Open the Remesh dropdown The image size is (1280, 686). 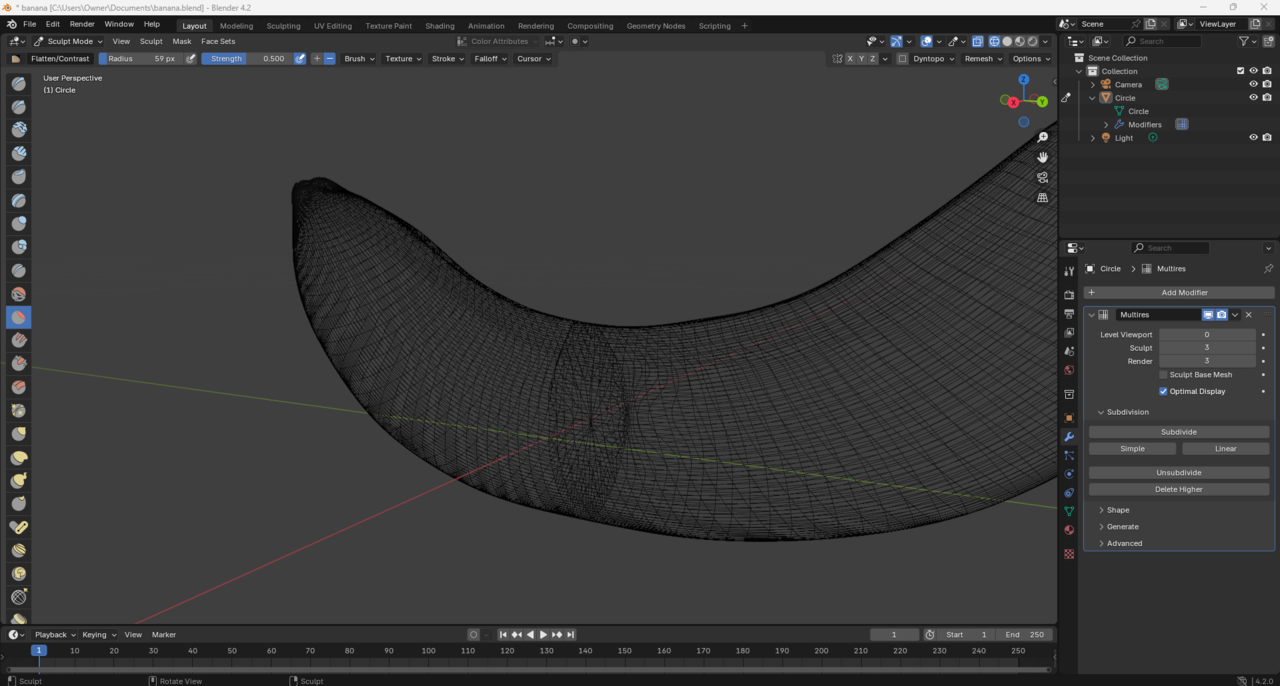coord(982,59)
